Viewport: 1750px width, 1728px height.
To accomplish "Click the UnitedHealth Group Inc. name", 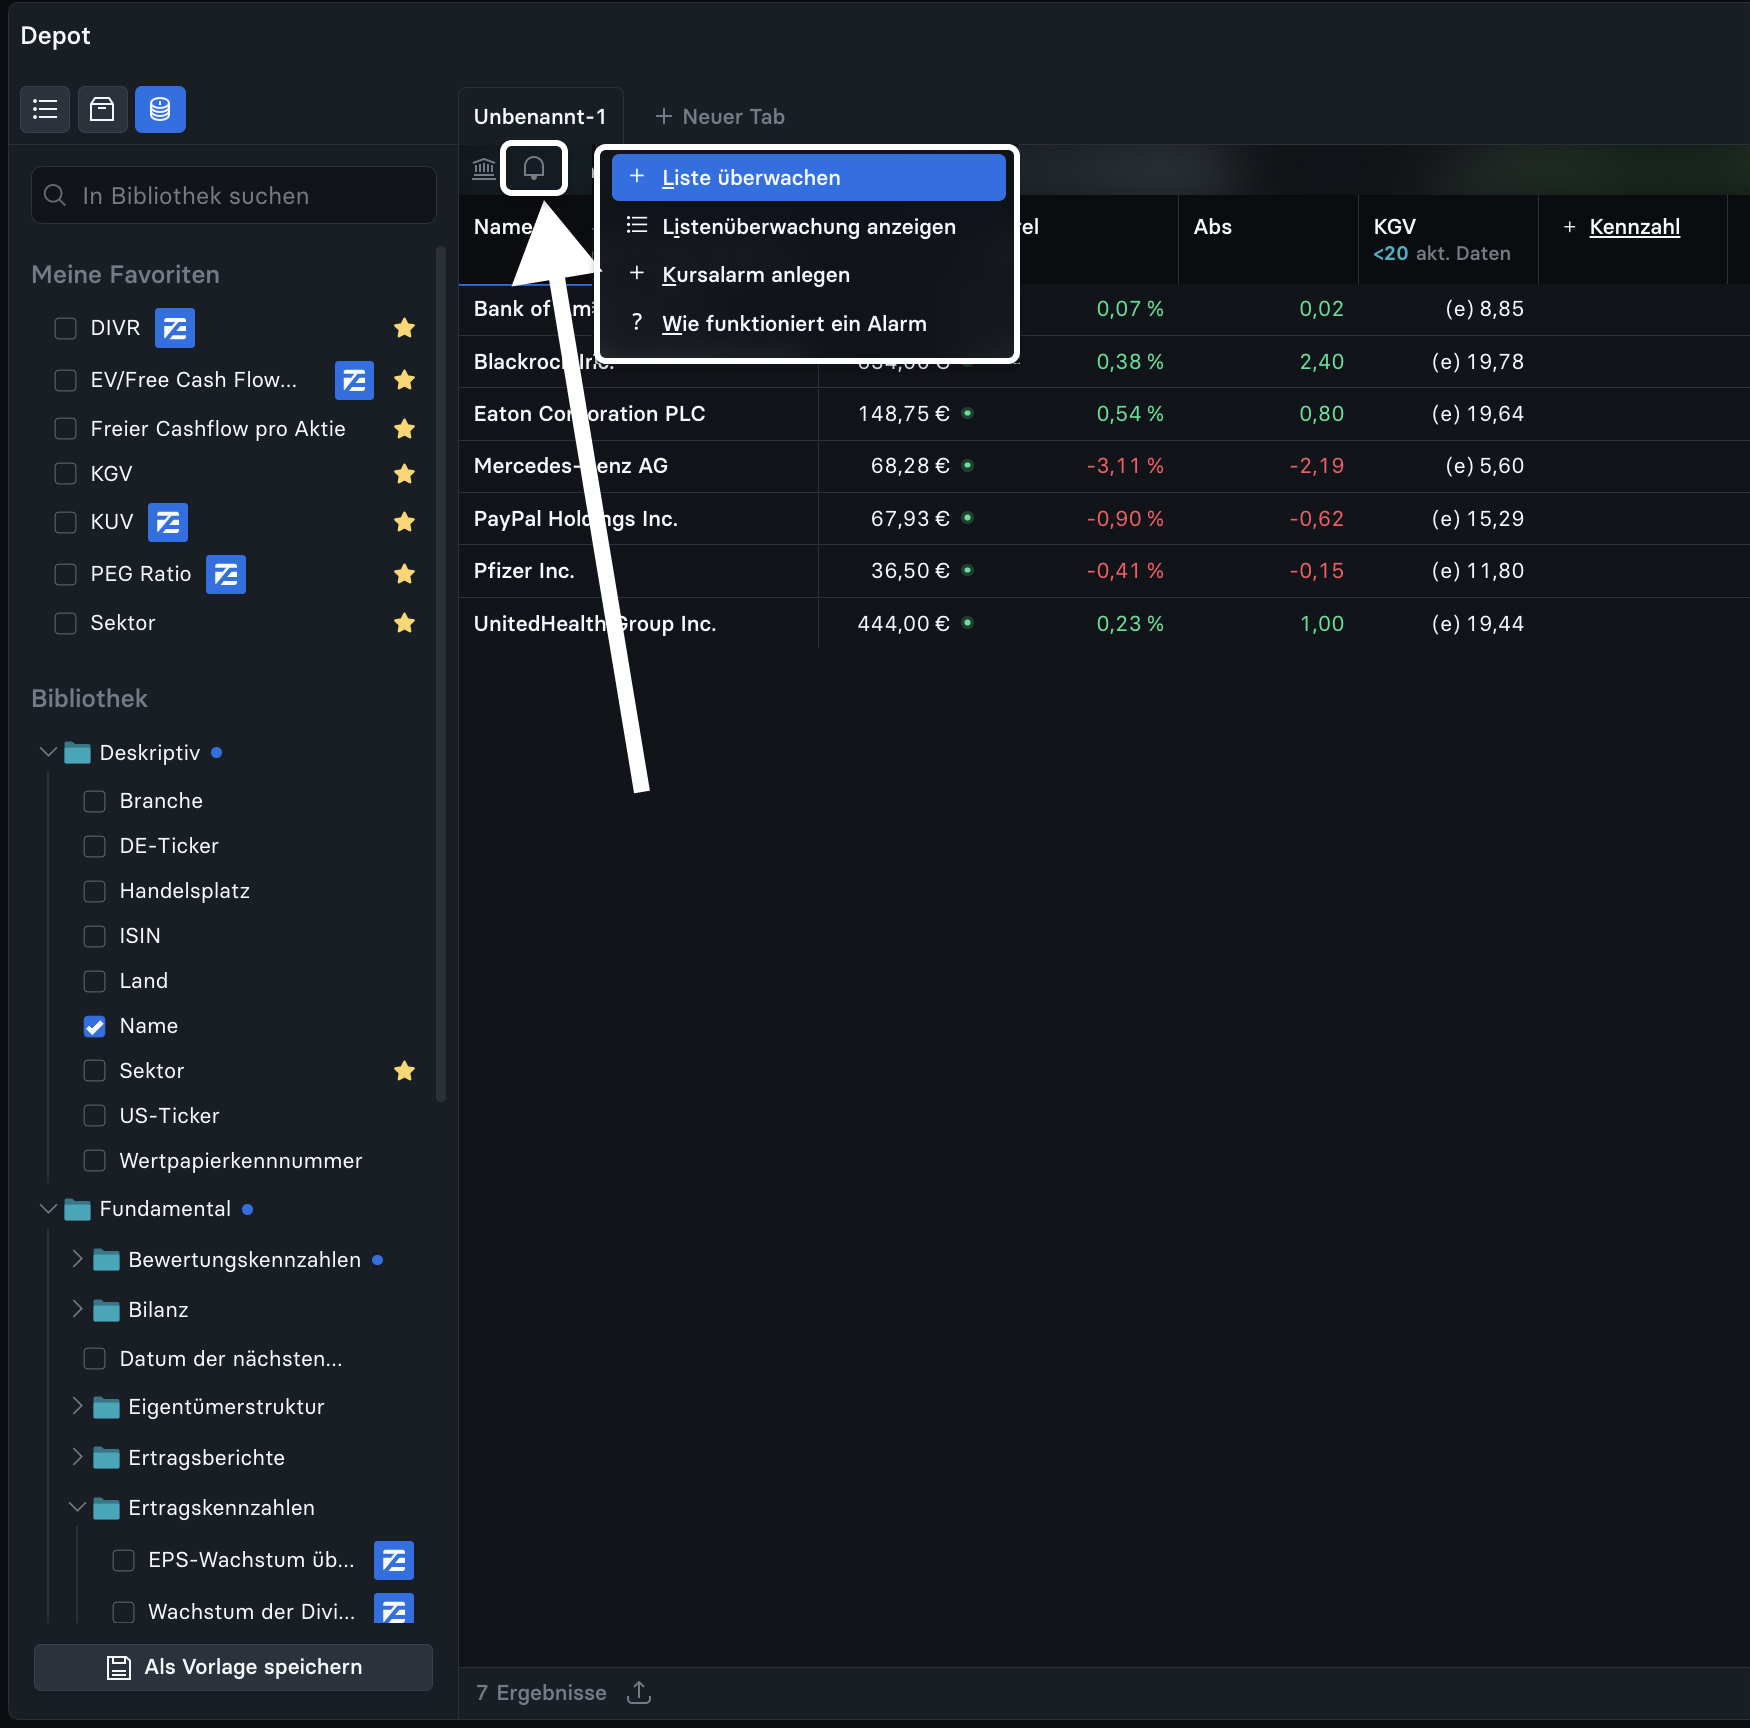I will point(595,624).
